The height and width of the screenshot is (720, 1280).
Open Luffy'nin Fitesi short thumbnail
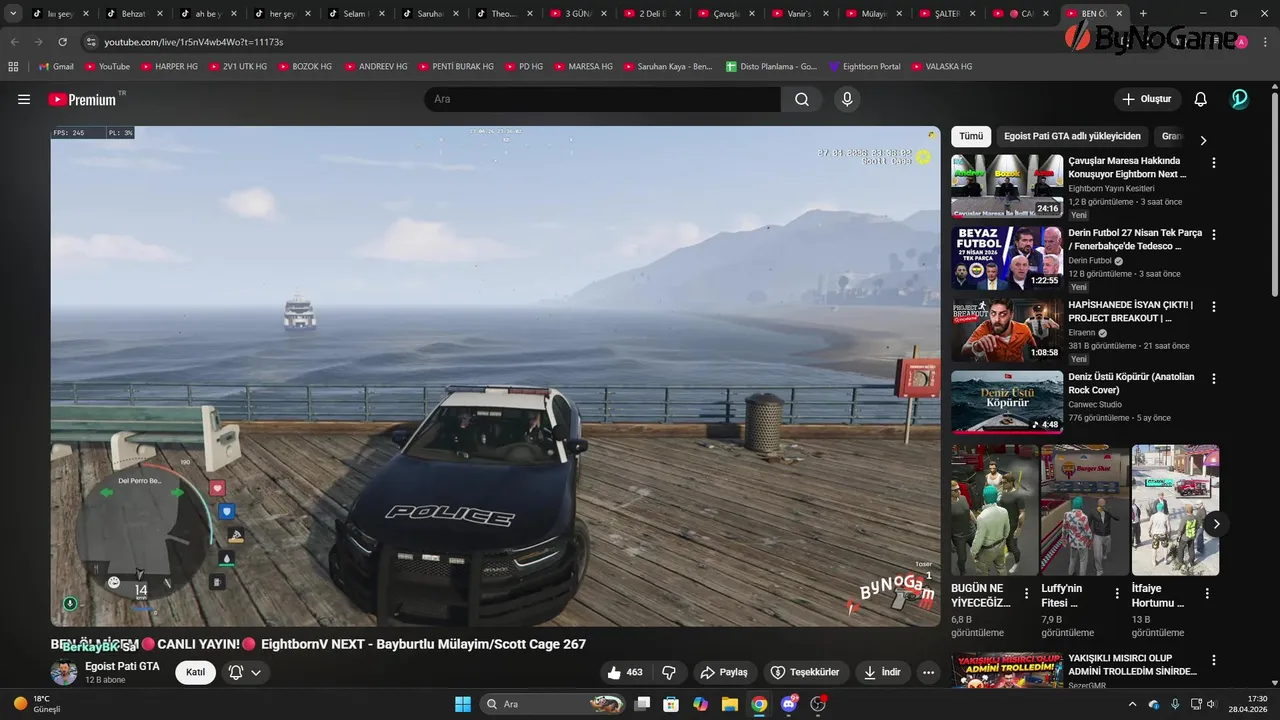(1085, 510)
